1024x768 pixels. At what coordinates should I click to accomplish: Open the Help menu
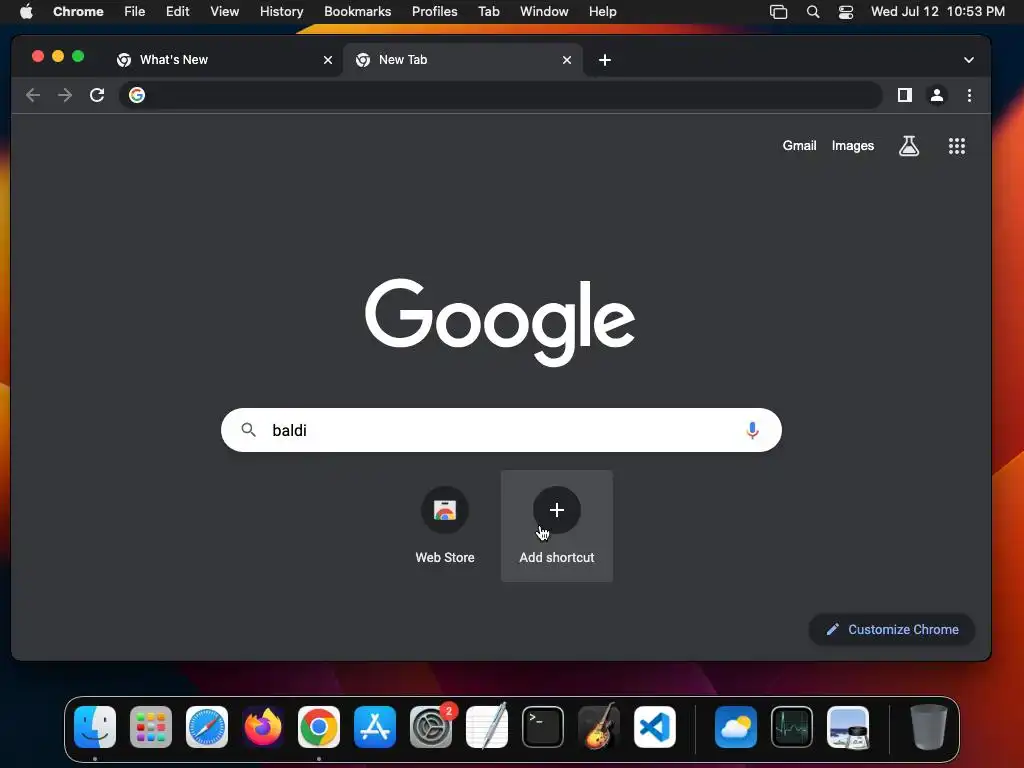pos(602,12)
